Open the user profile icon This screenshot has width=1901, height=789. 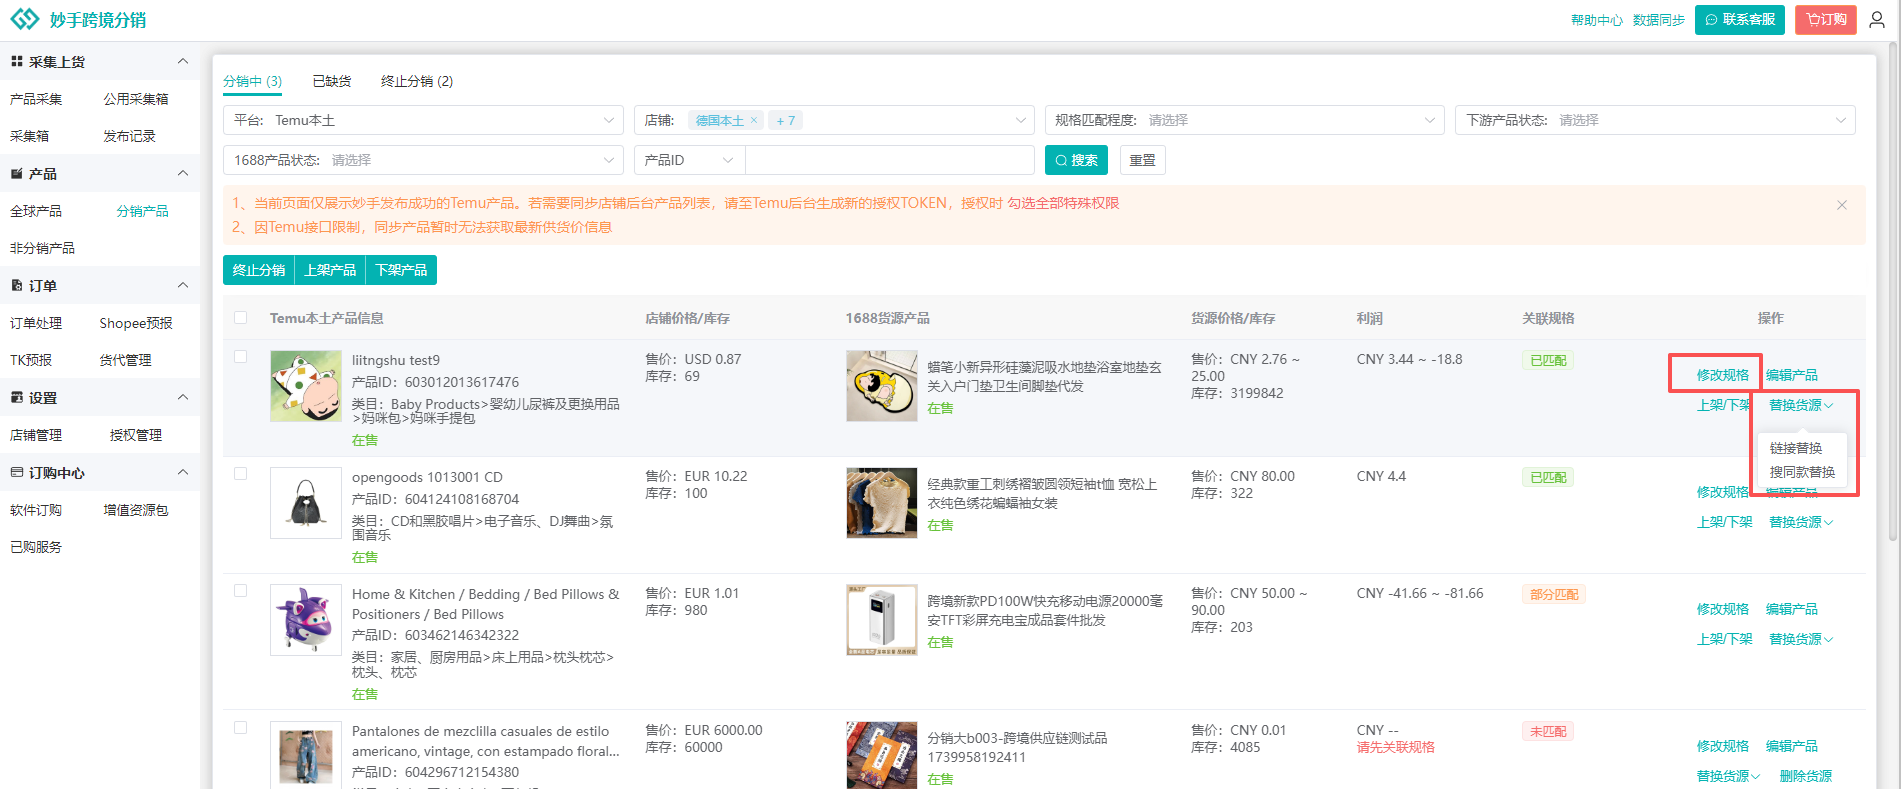click(1877, 20)
